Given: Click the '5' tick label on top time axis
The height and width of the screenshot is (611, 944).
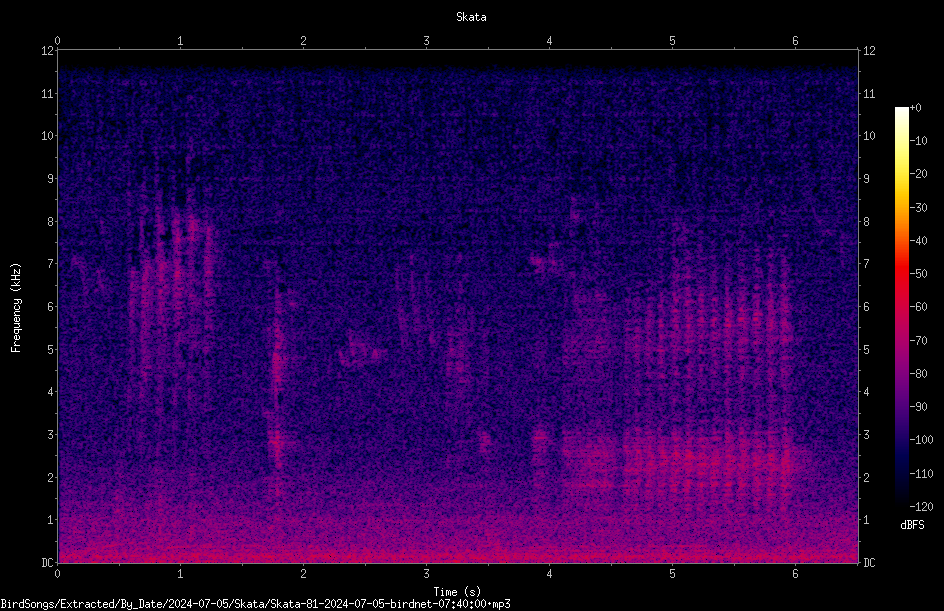Looking at the screenshot, I should point(672,41).
